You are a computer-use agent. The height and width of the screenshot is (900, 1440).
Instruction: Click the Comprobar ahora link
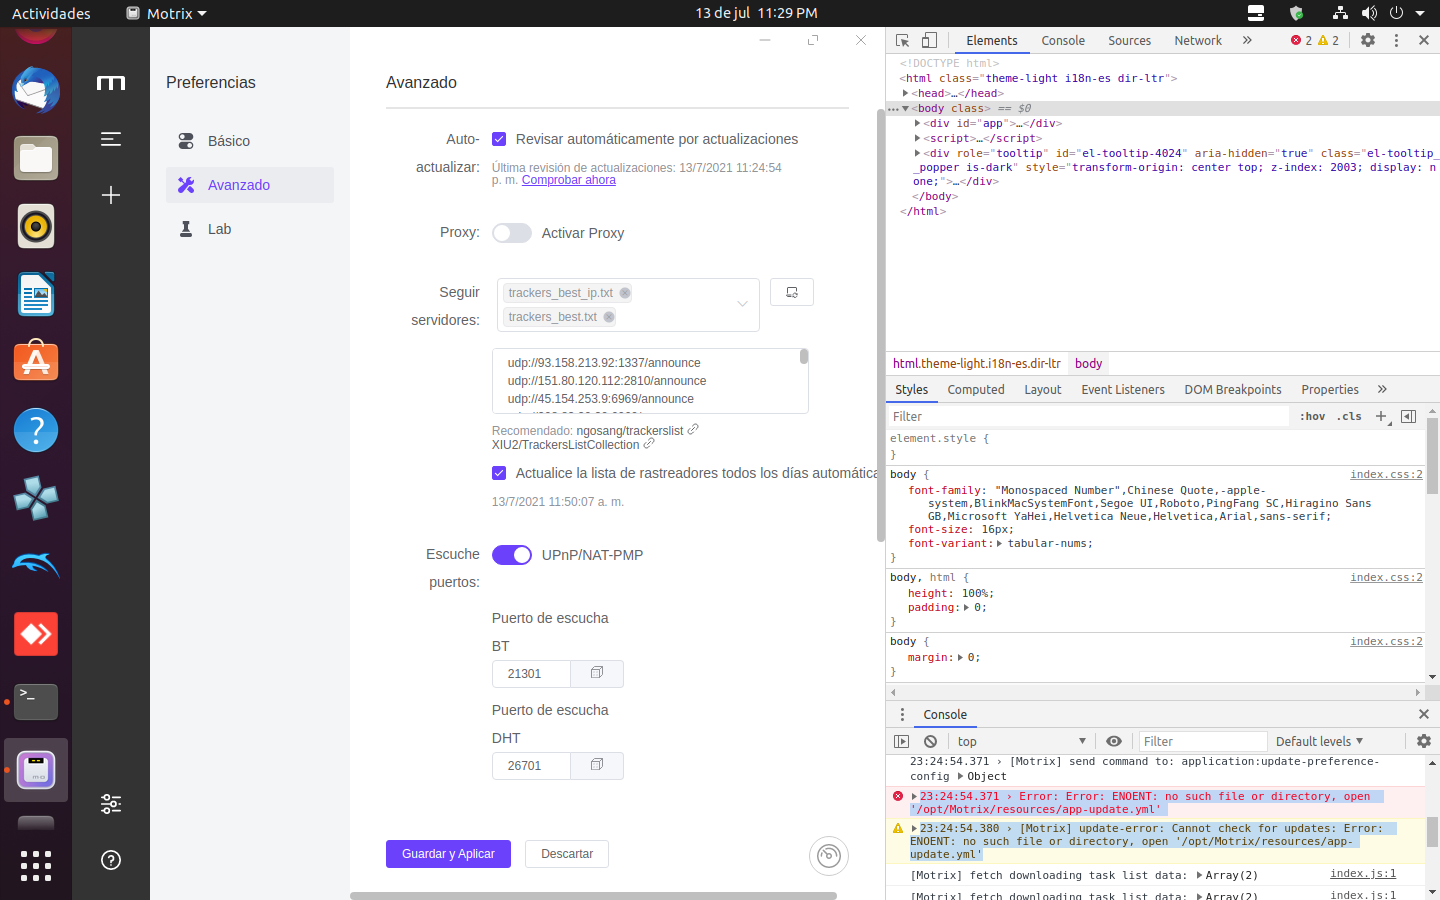click(569, 180)
